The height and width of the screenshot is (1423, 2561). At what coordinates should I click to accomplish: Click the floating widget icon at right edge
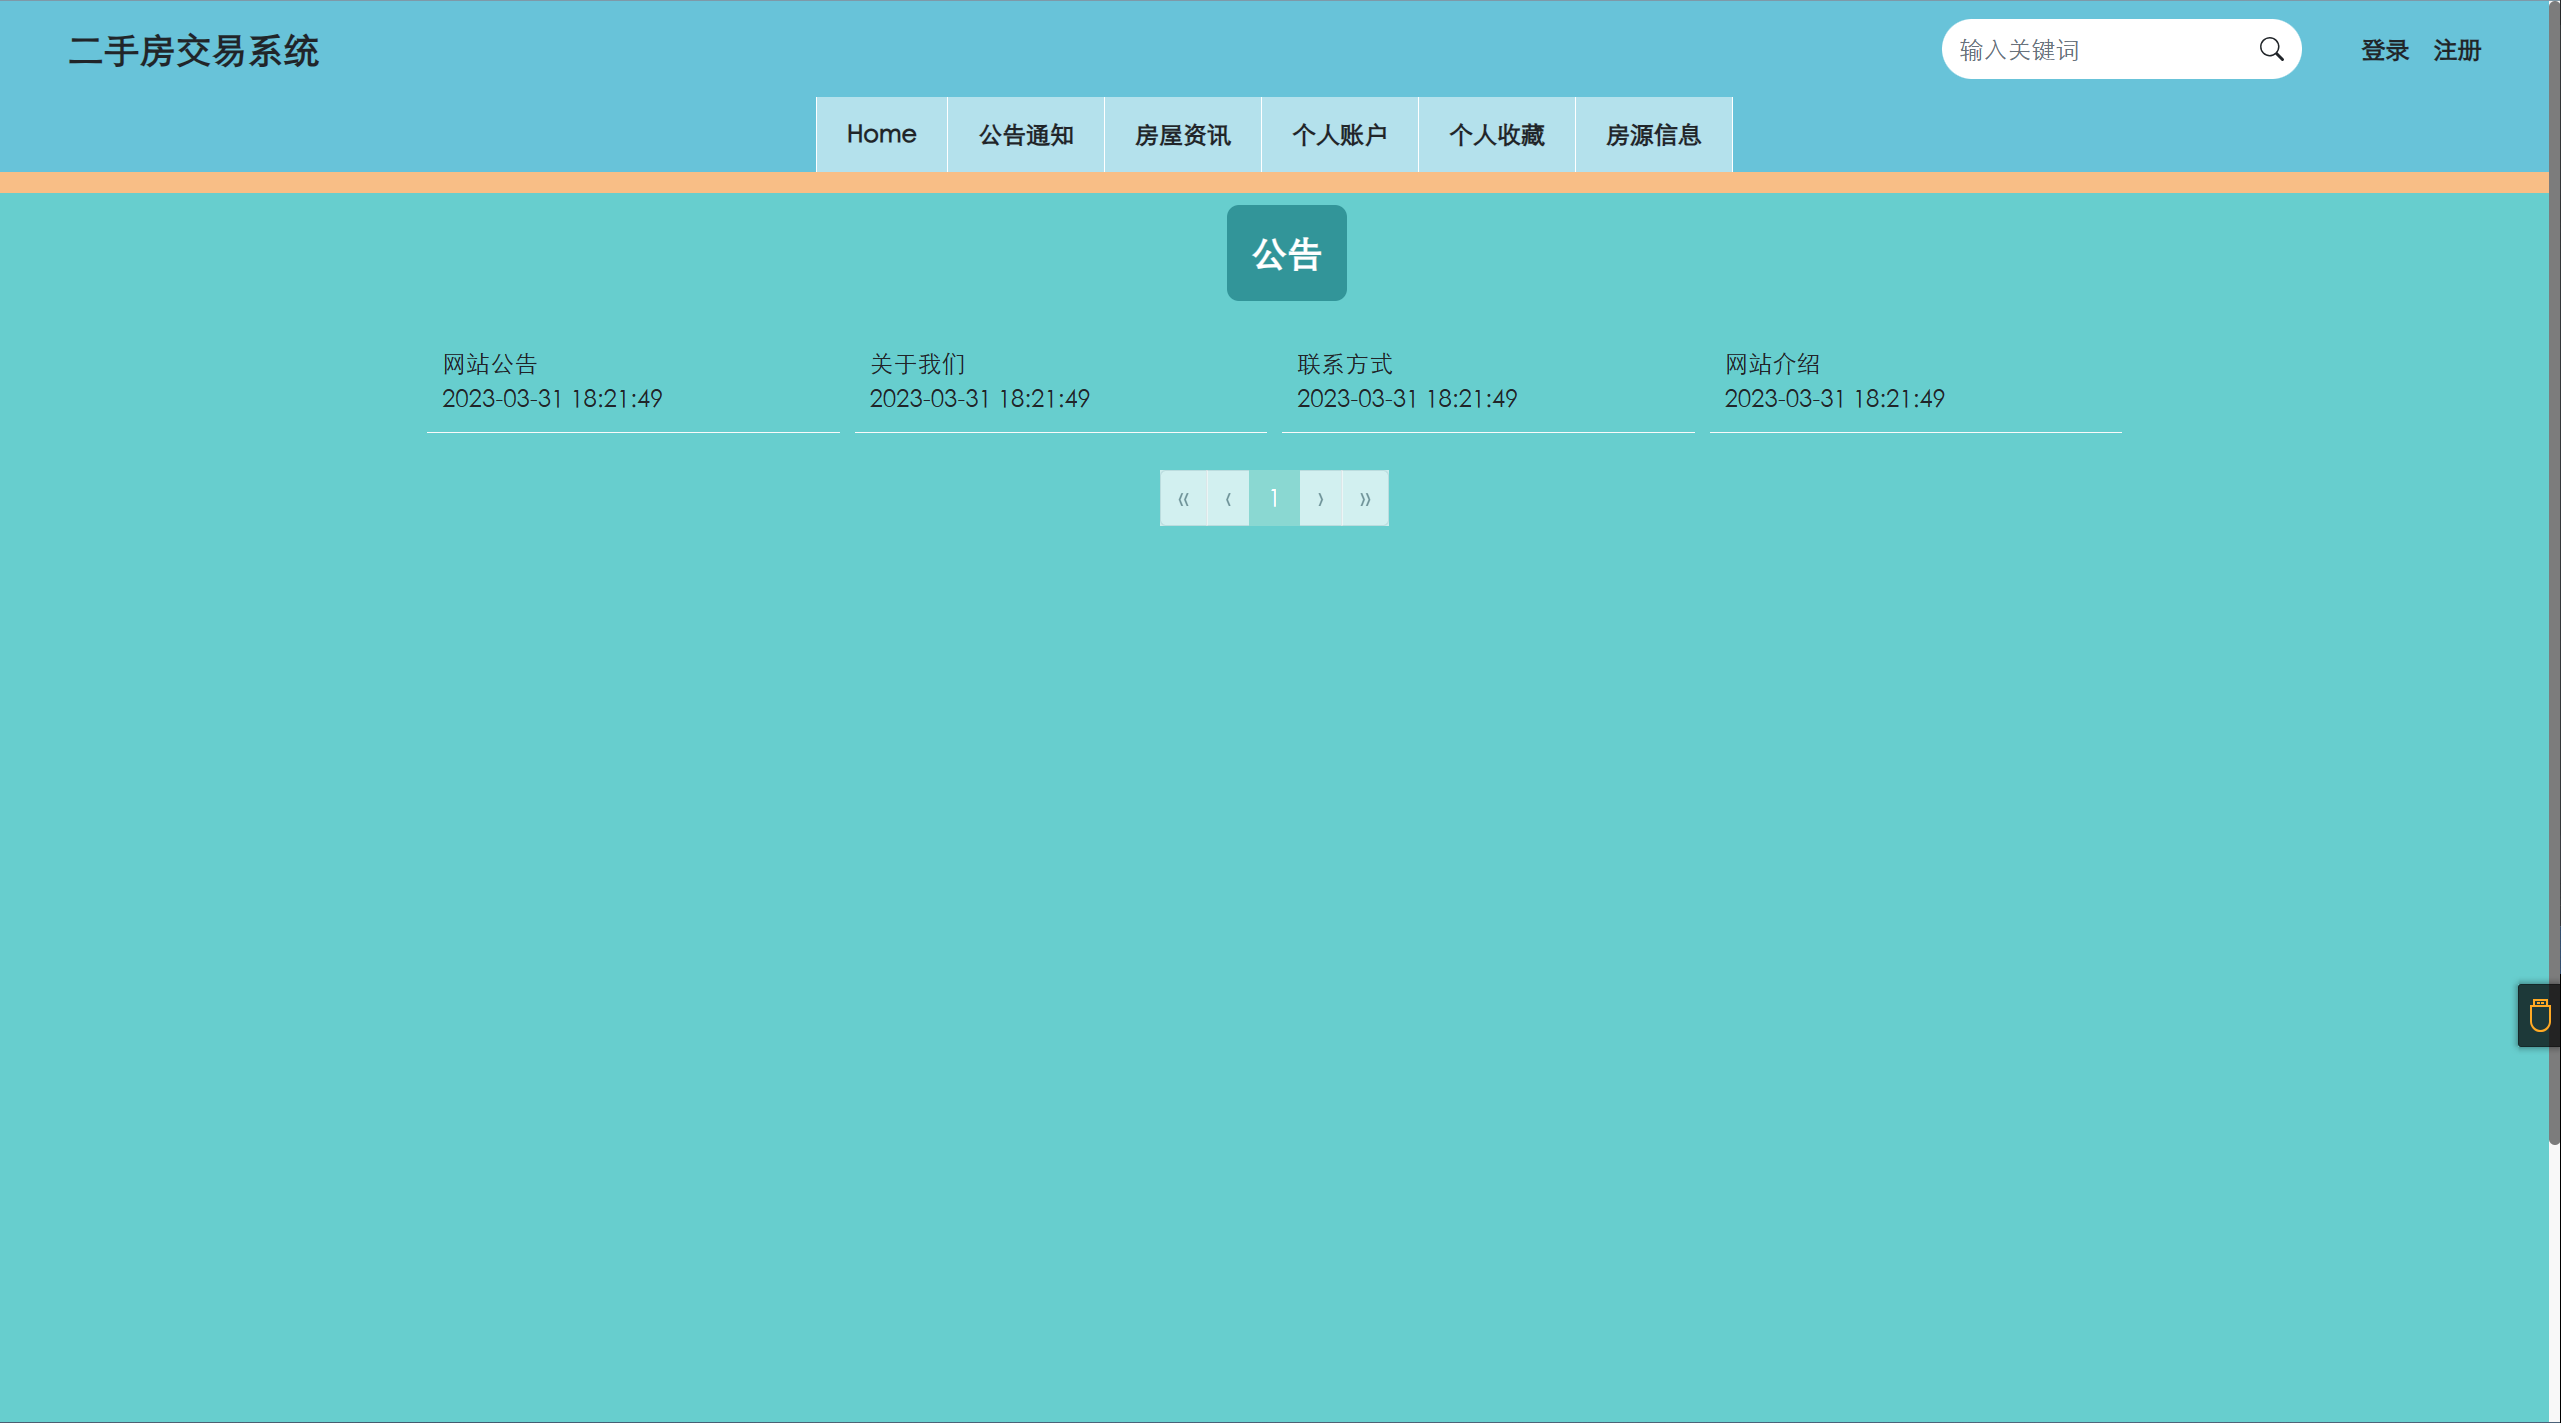point(2539,1016)
